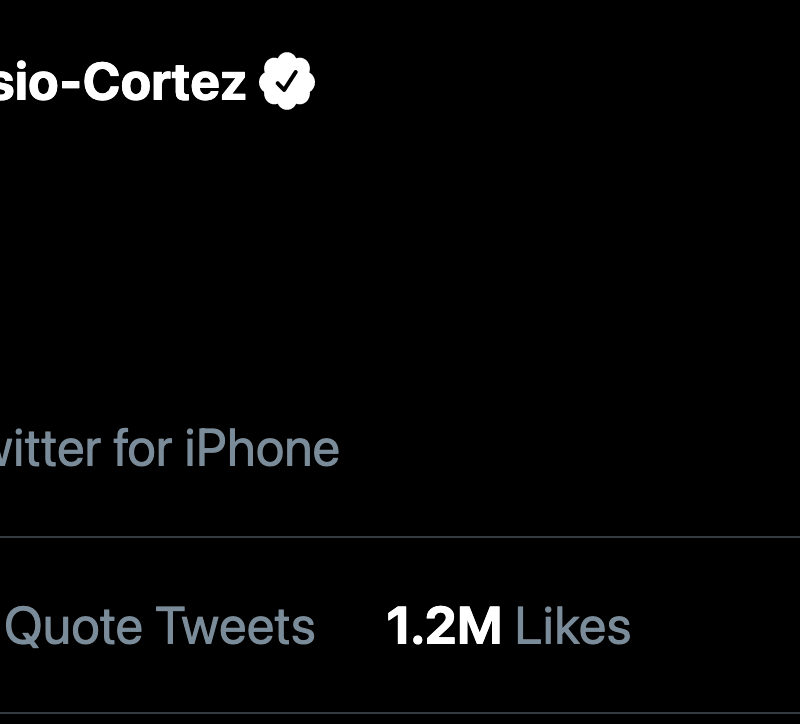Click the word Quote in tweet stats
This screenshot has width=800, height=724.
[75, 627]
